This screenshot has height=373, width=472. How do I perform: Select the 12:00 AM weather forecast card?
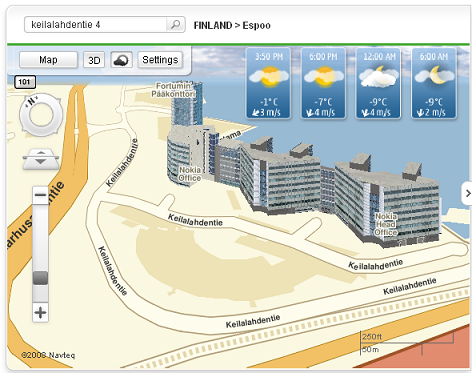pyautogui.click(x=378, y=83)
